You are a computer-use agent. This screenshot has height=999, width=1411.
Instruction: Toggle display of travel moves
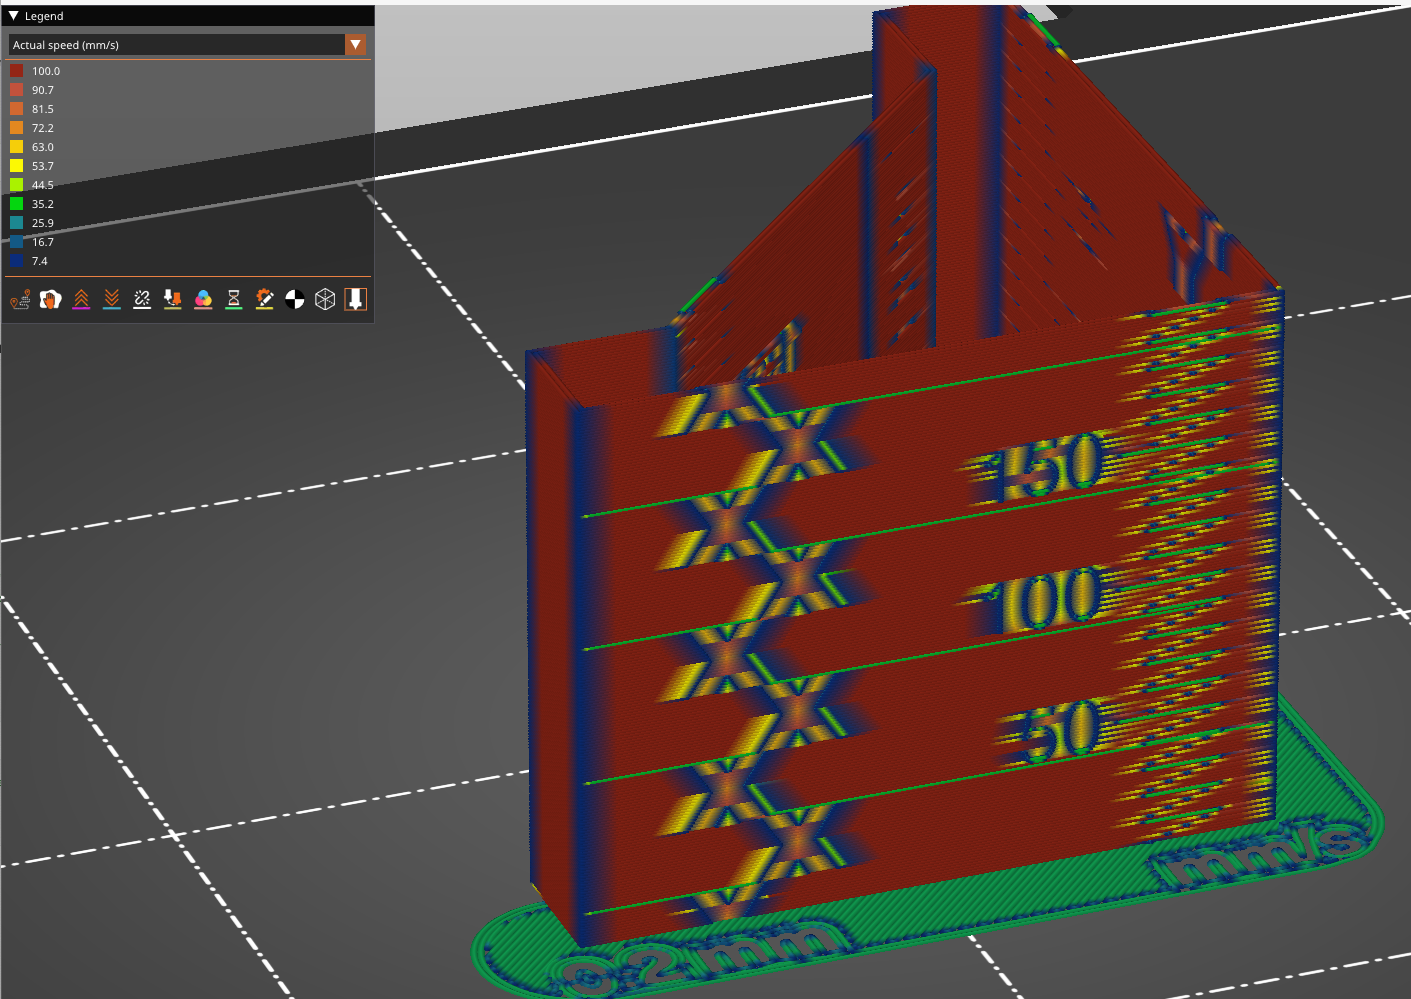(x=19, y=298)
